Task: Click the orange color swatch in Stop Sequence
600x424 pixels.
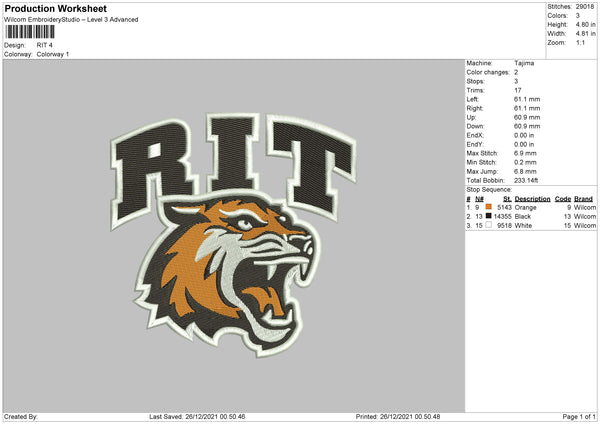Action: tap(488, 207)
